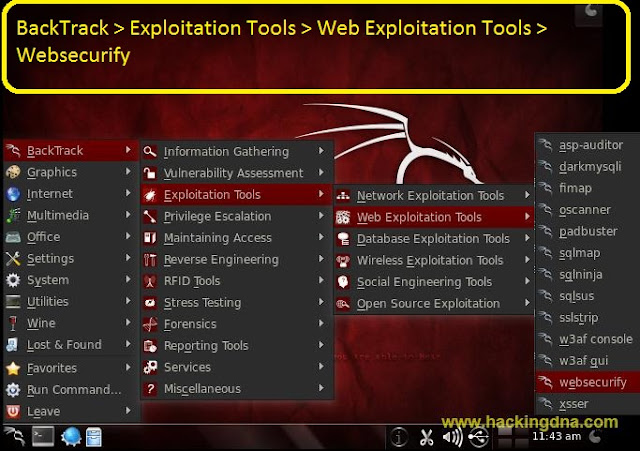Image resolution: width=640 pixels, height=451 pixels.
Task: Click the Privilege Escalation icon
Action: (x=150, y=216)
